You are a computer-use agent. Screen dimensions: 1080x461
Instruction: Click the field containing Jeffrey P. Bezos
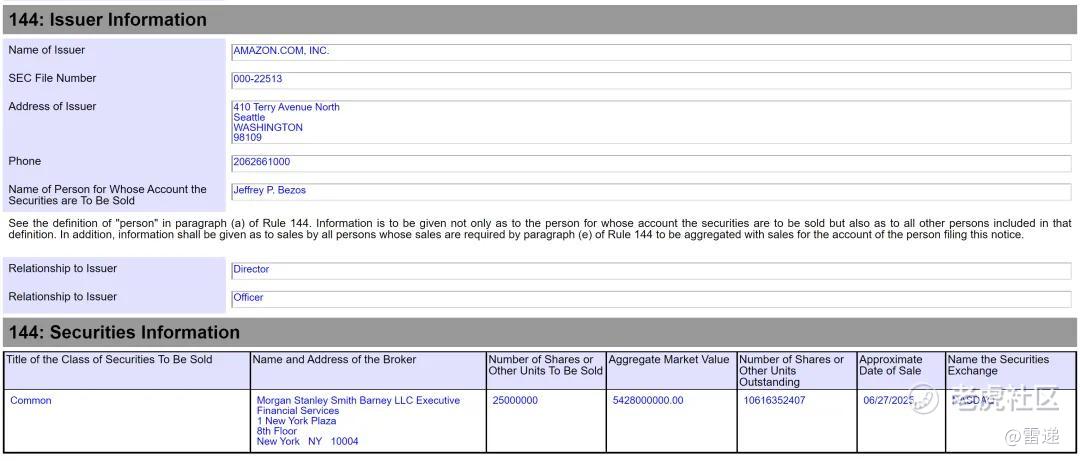pos(651,192)
